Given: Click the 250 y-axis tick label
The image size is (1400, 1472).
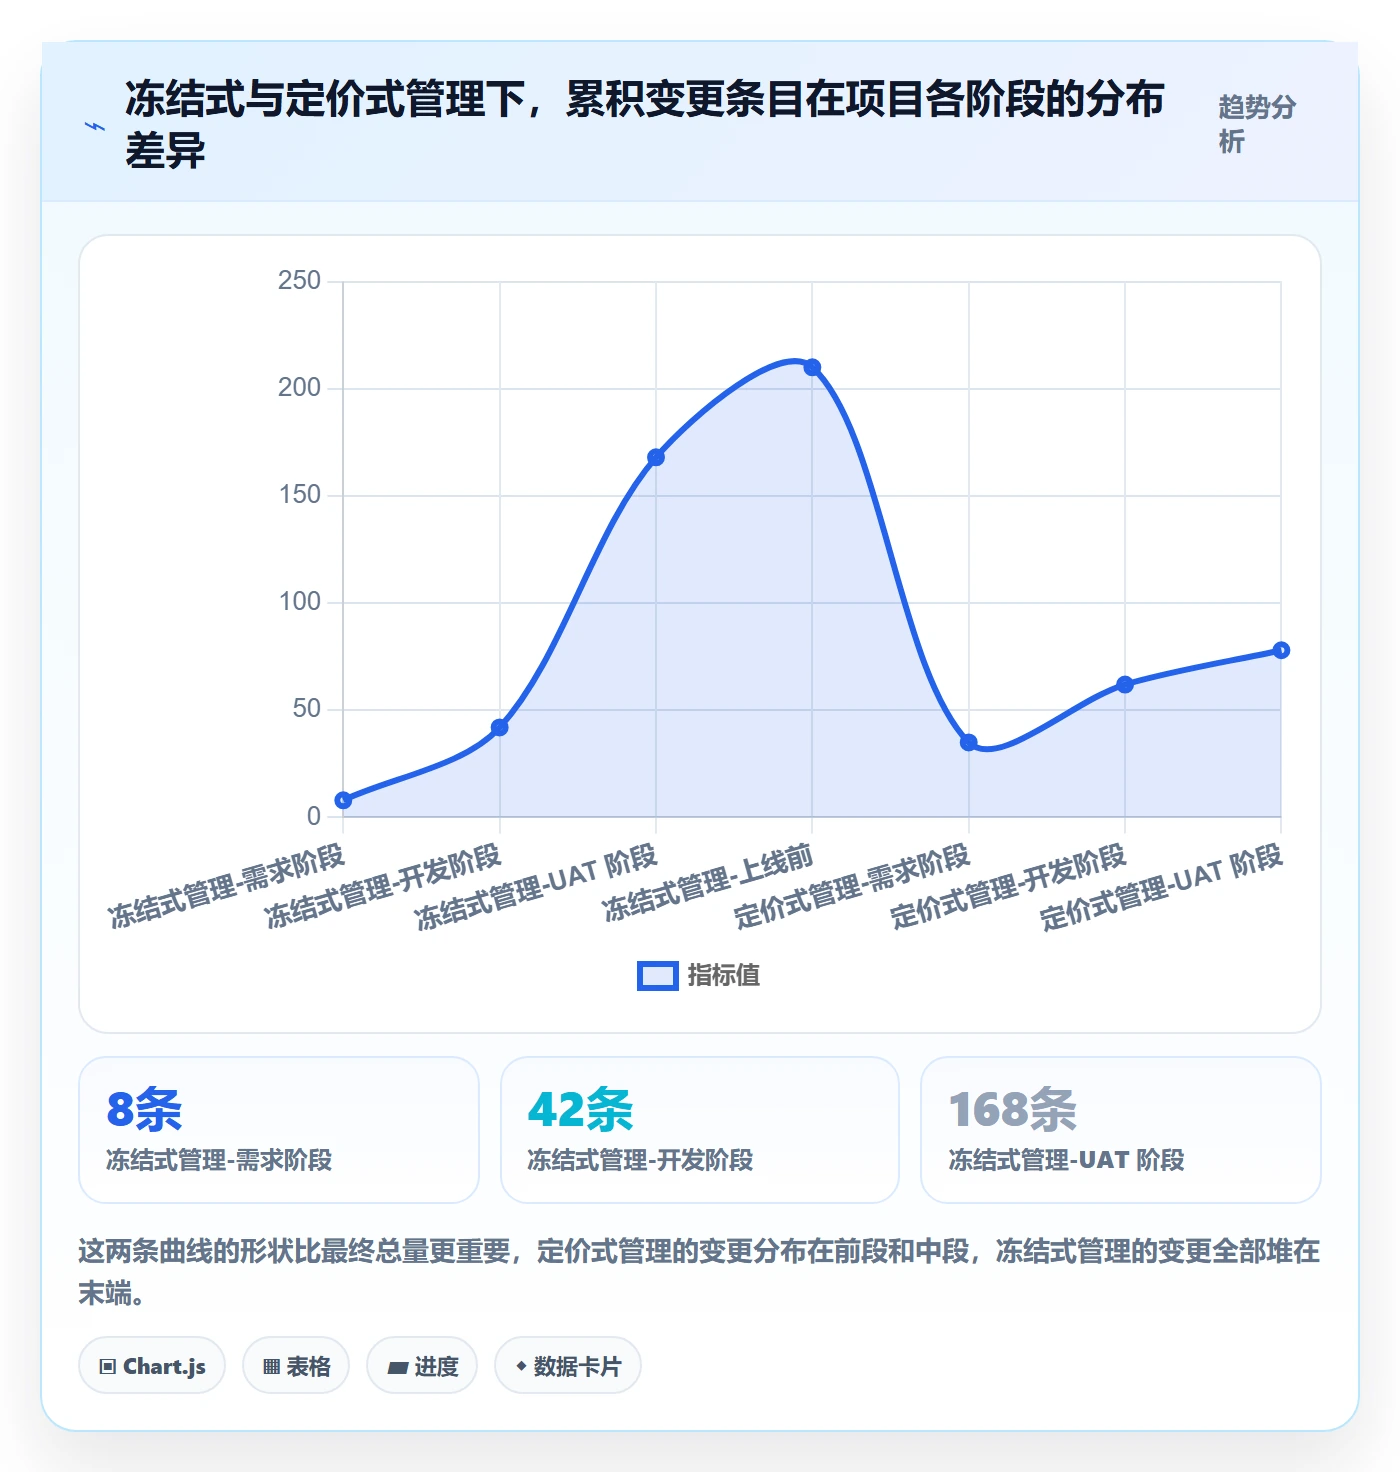Looking at the screenshot, I should pos(299,281).
